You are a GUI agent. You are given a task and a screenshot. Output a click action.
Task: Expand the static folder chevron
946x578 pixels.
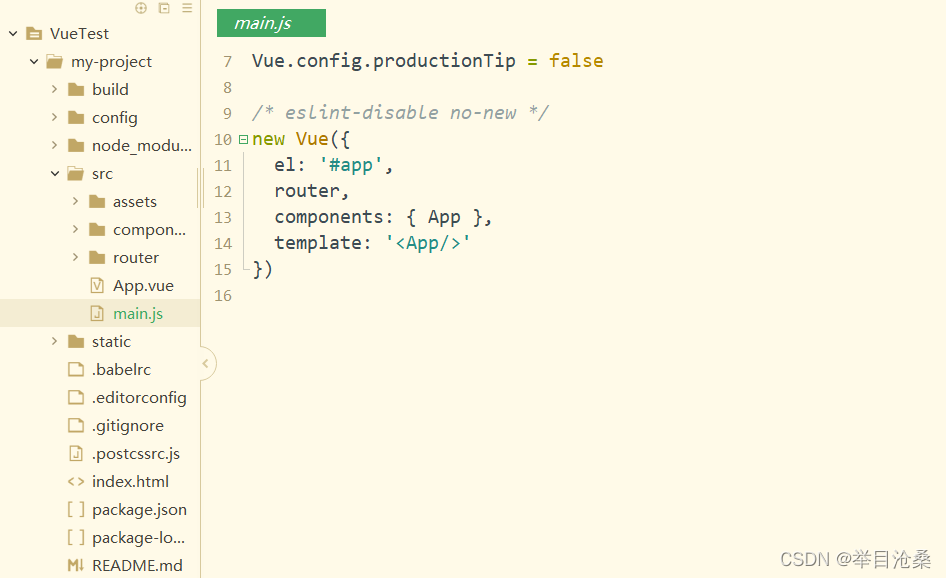(54, 341)
